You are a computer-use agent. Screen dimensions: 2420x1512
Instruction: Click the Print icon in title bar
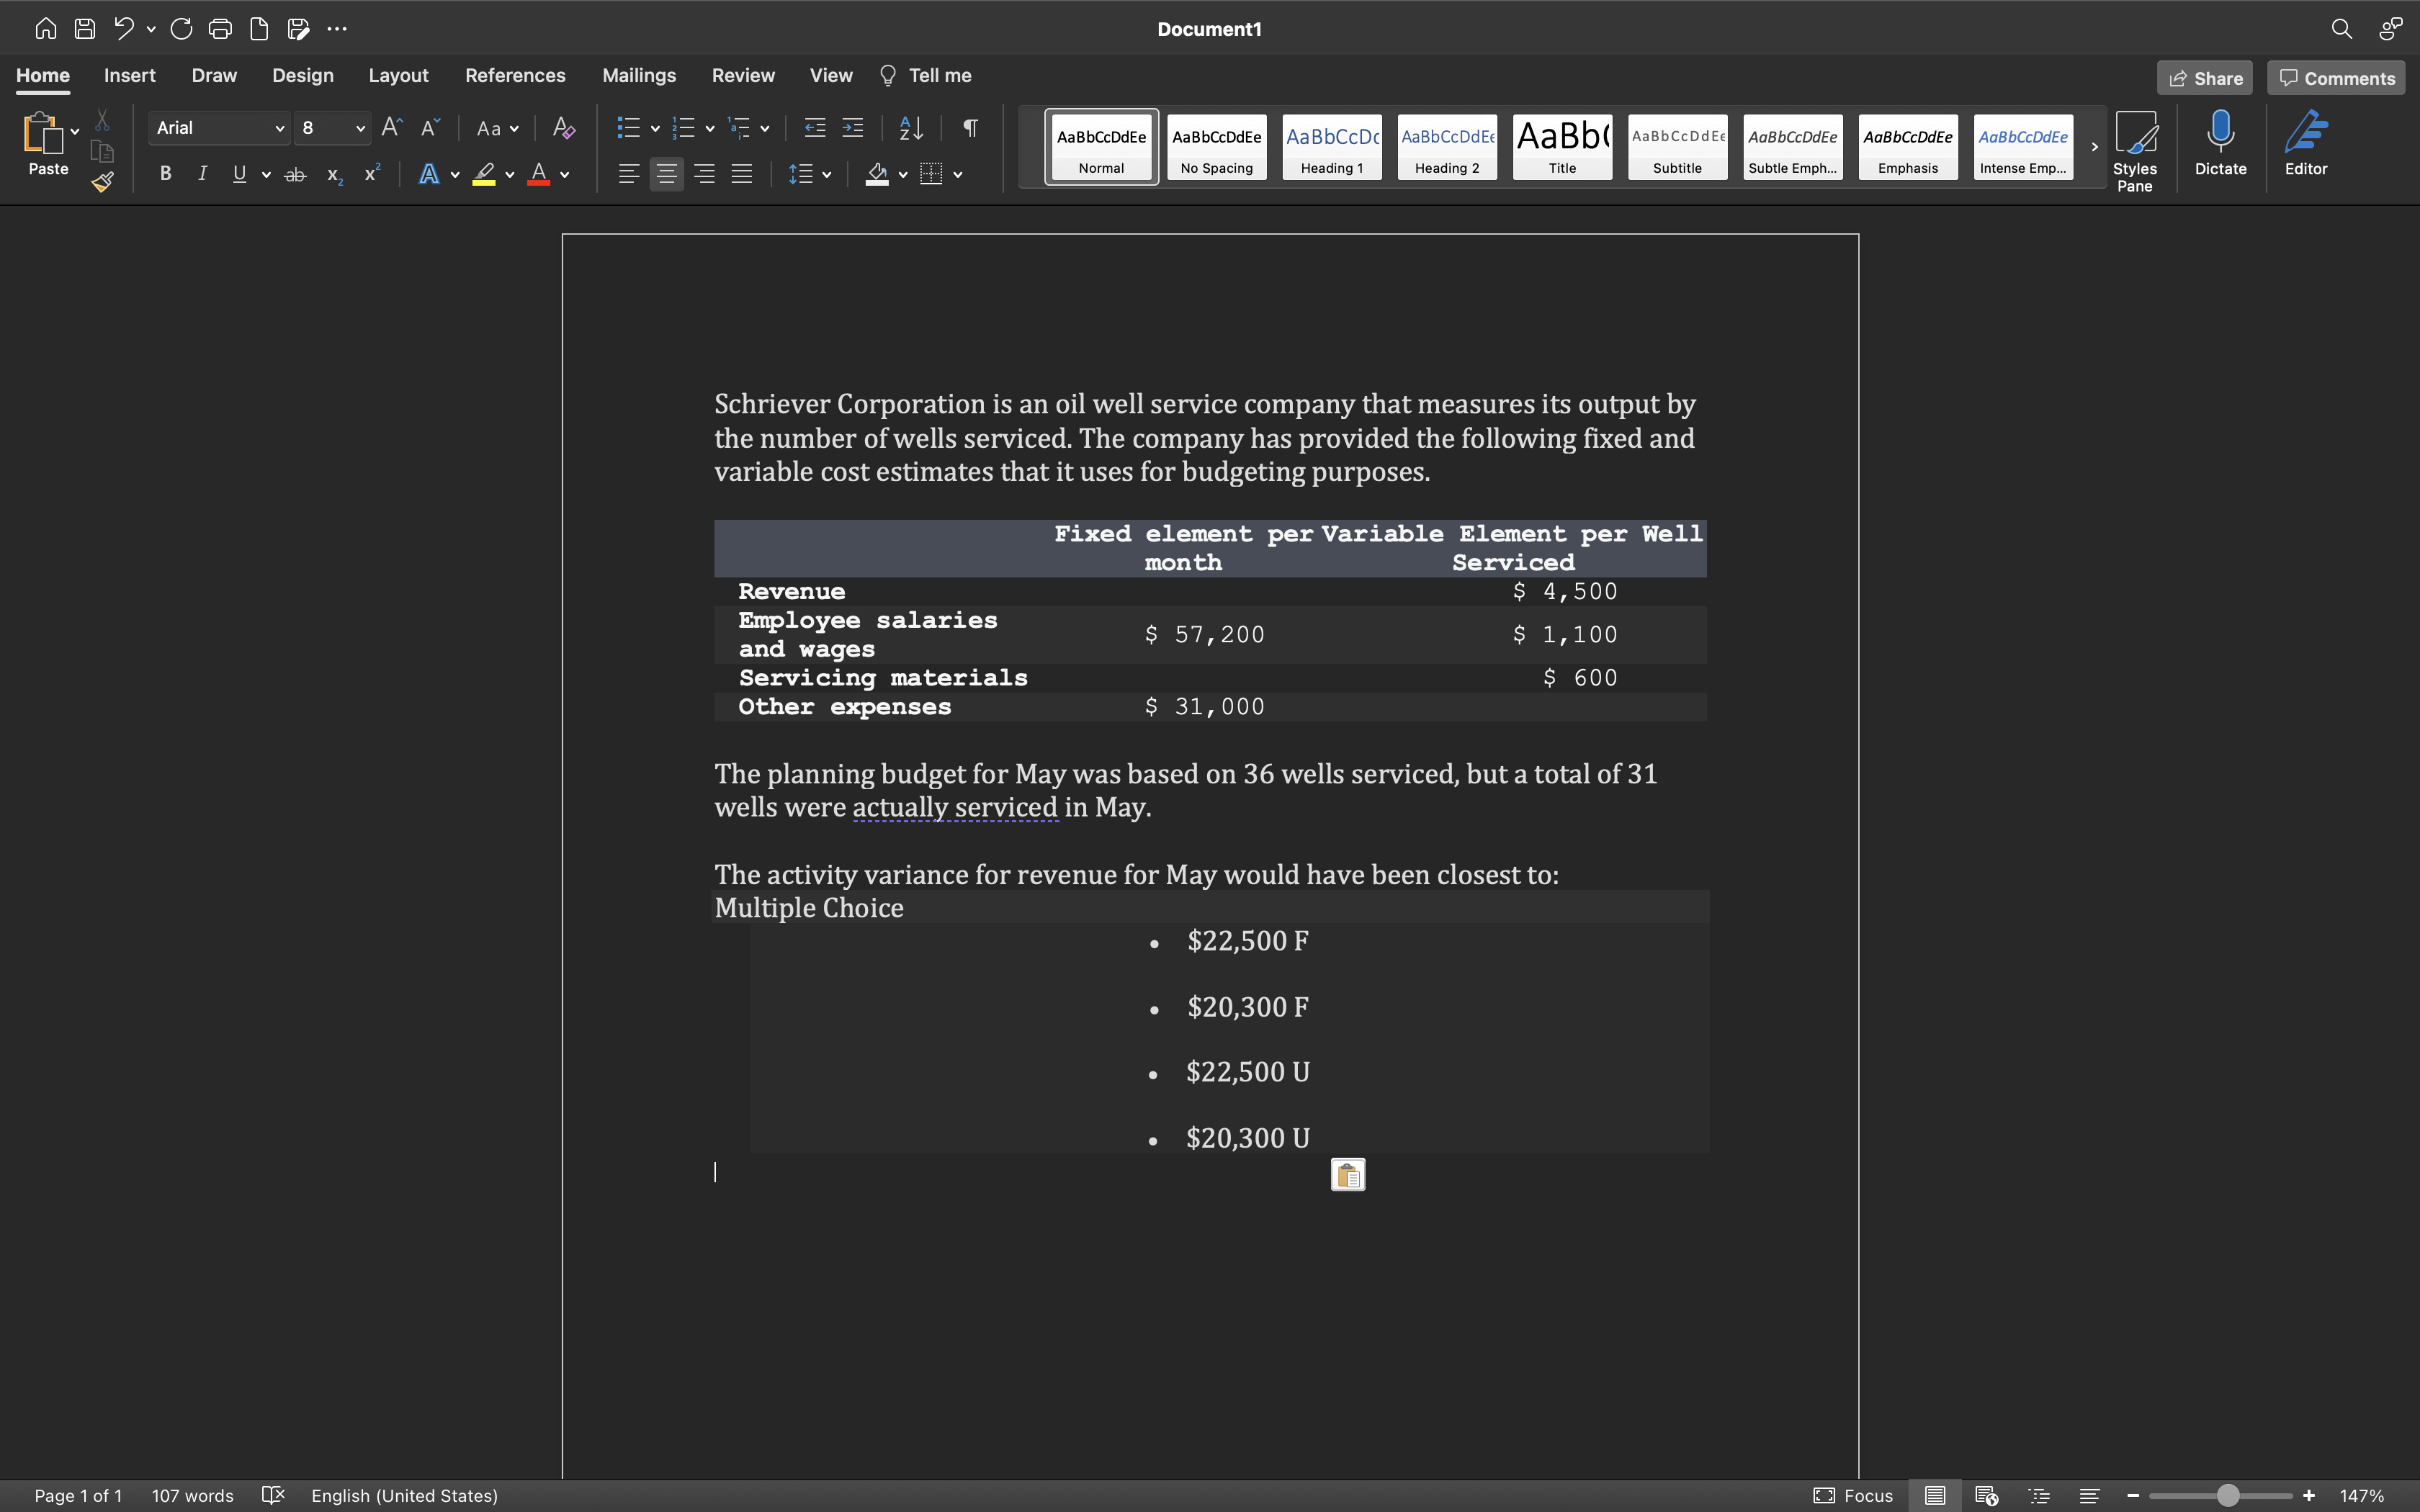(x=220, y=29)
